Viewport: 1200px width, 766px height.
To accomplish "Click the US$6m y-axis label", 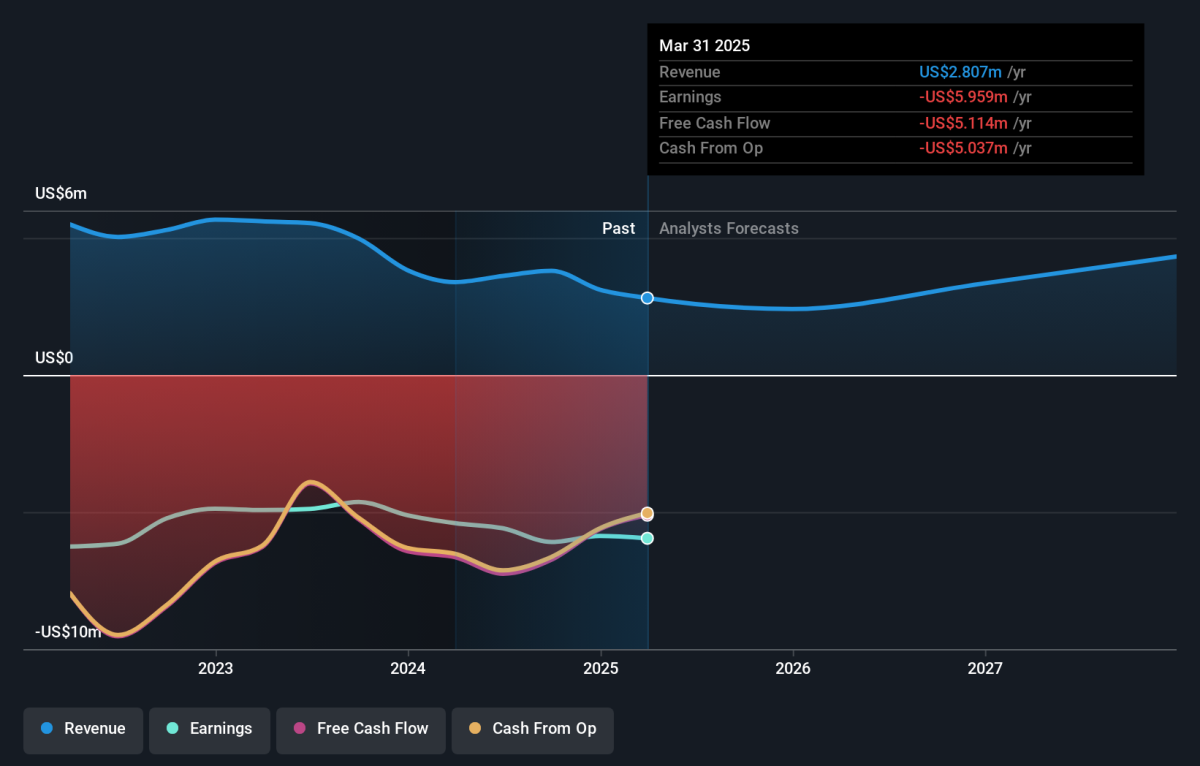I will 61,194.
